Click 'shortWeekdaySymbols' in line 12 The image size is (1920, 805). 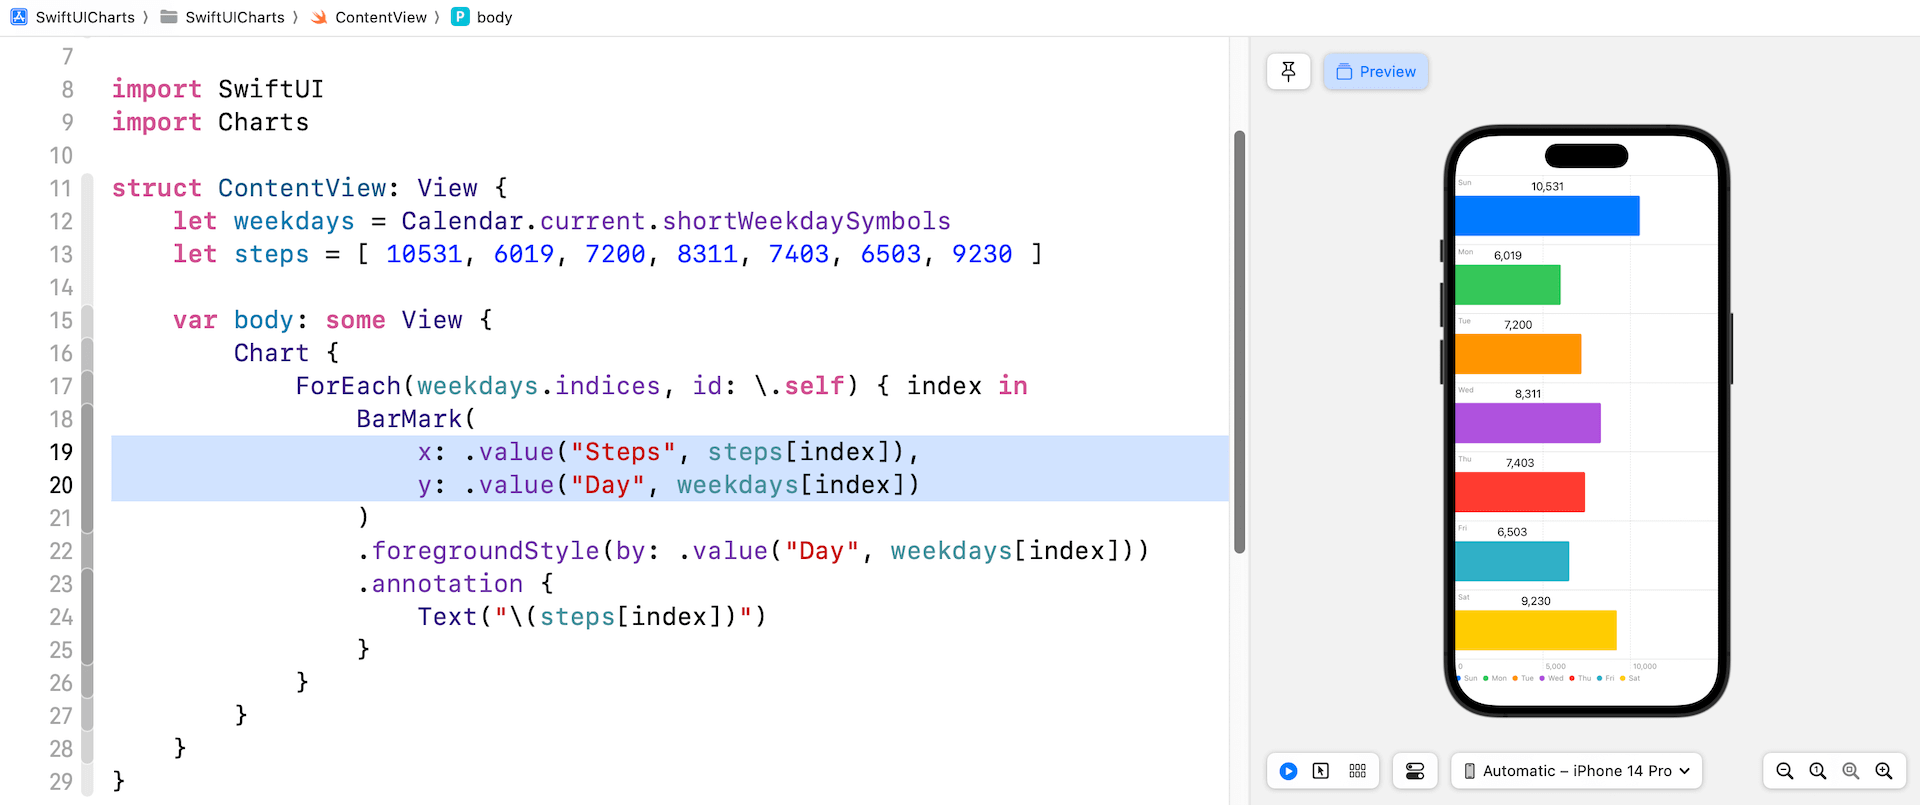(806, 221)
